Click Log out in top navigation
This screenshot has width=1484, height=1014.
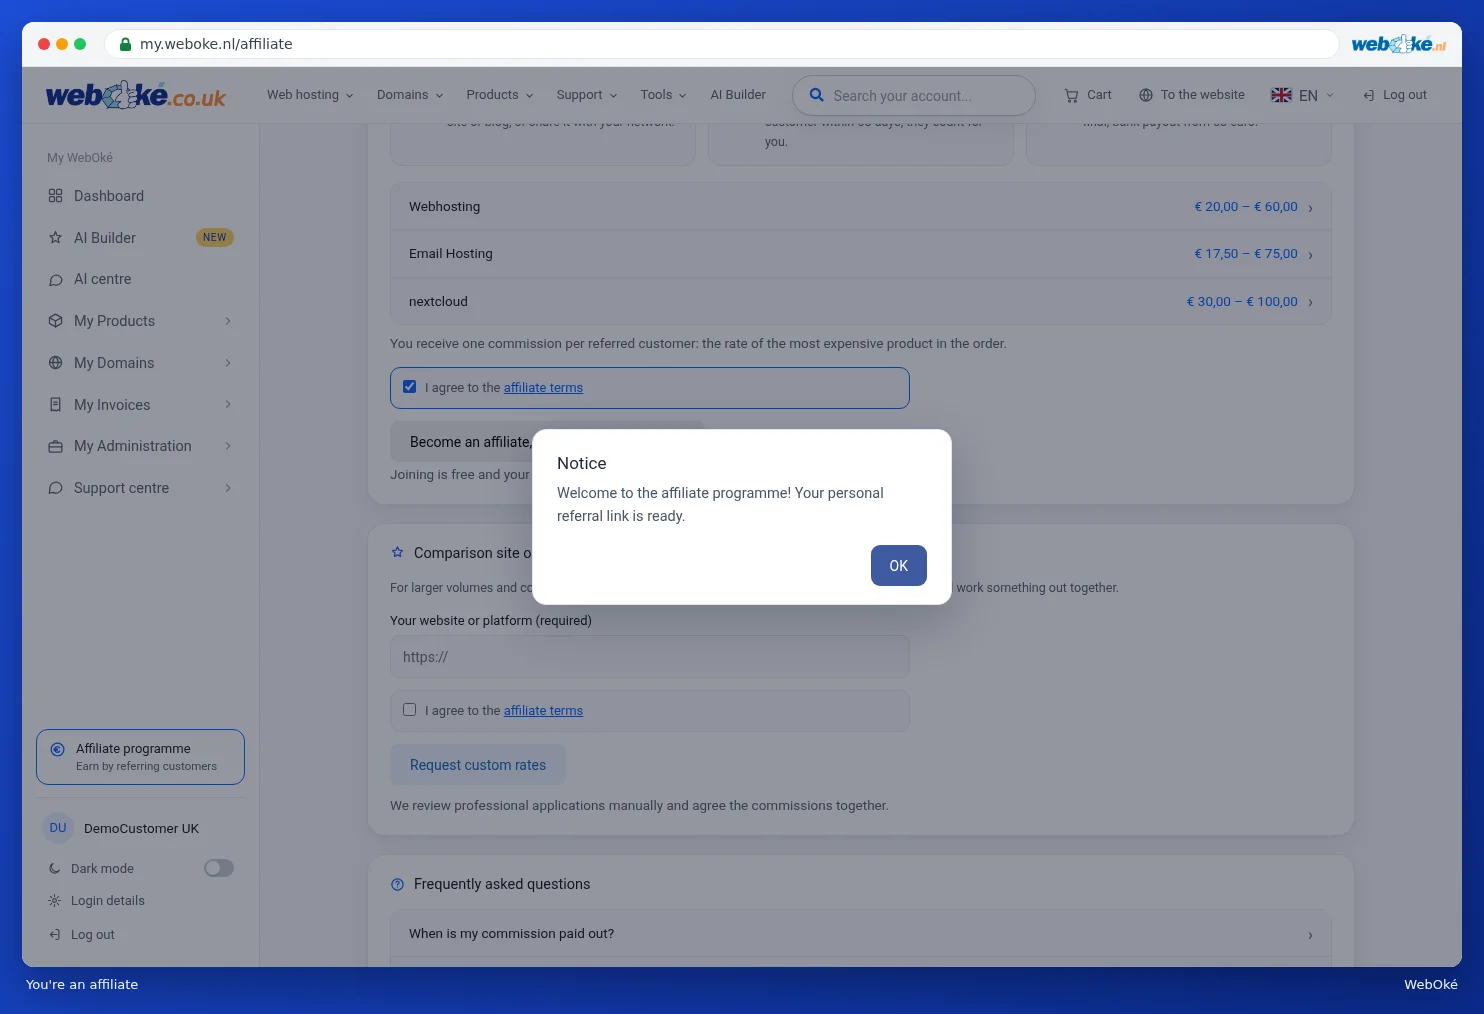point(1394,95)
